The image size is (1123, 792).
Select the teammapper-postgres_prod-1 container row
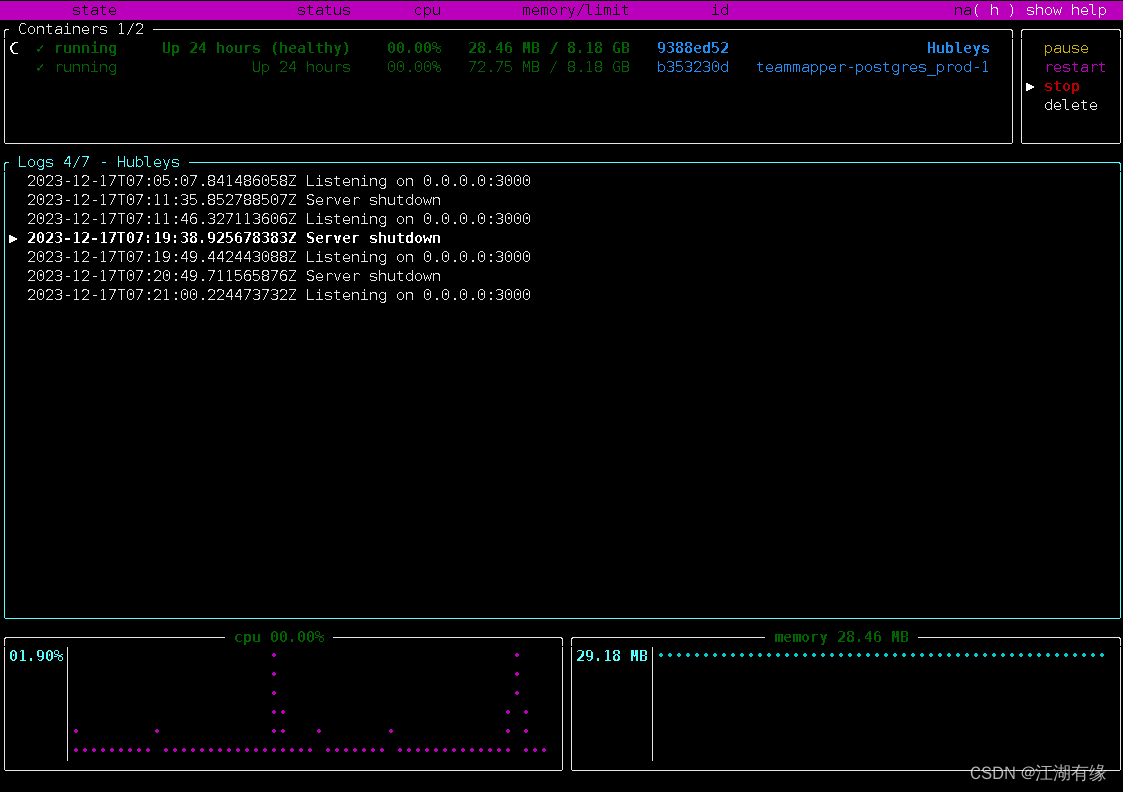coord(509,67)
